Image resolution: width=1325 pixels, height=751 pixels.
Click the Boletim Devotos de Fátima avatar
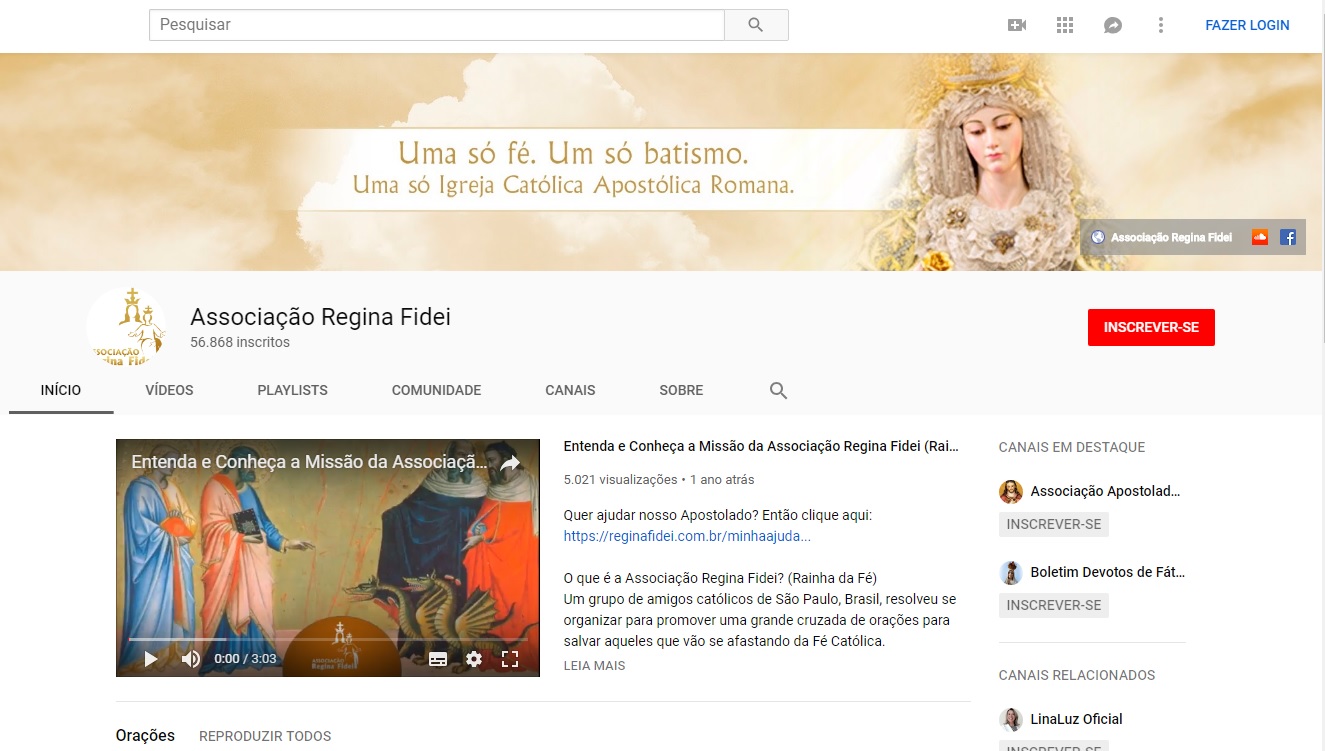[1011, 572]
